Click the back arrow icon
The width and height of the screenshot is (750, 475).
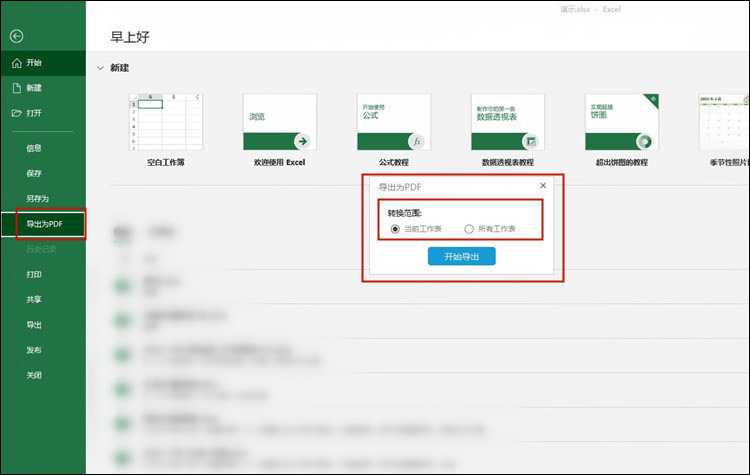click(16, 36)
